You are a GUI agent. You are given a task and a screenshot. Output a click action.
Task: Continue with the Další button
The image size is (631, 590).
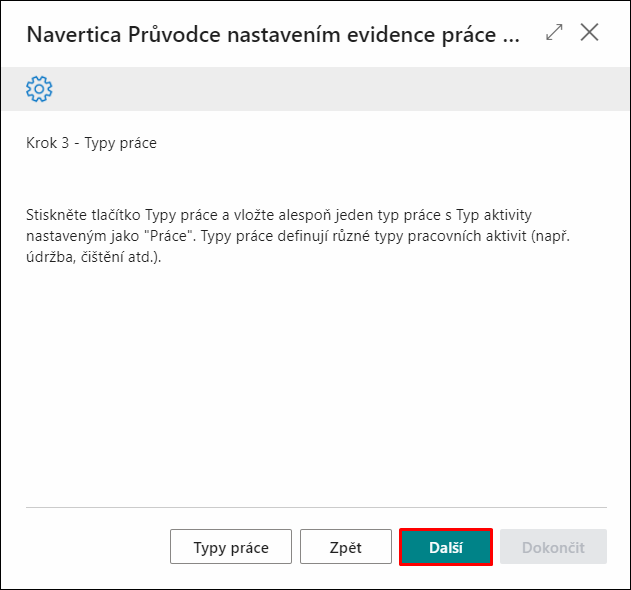click(446, 547)
